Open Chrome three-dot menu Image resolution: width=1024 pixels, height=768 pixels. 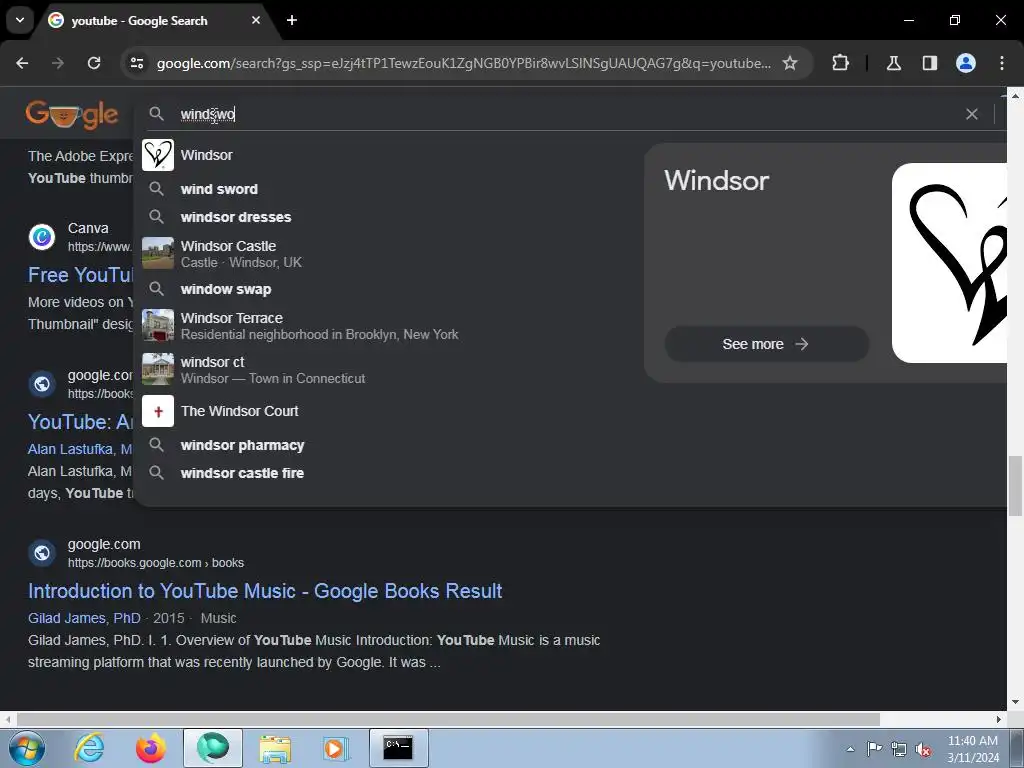[1002, 63]
